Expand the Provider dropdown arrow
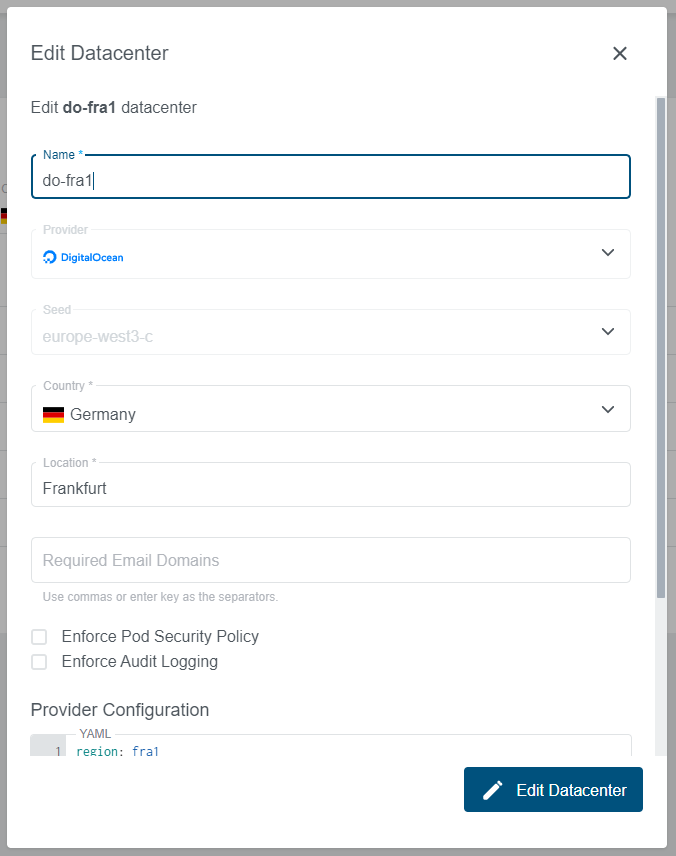Screen dimensions: 676x856 608,253
